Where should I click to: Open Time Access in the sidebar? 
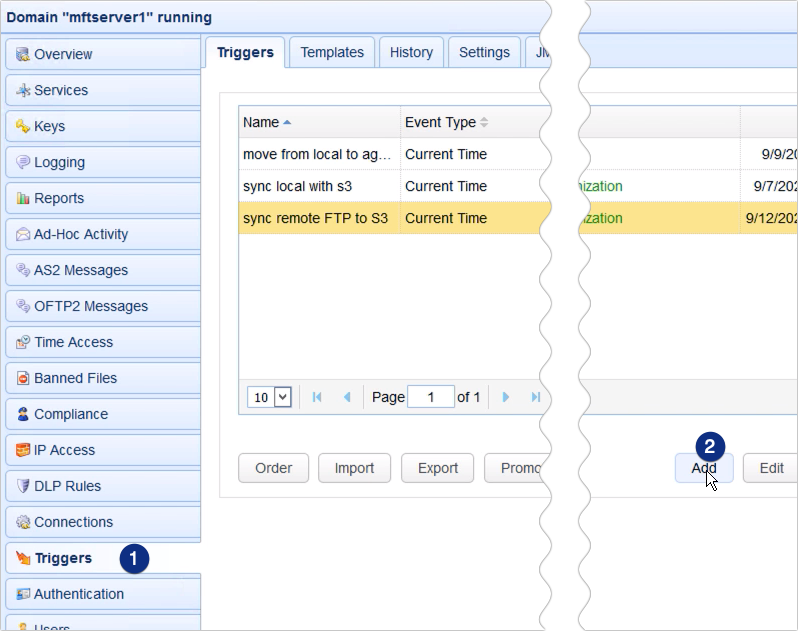(103, 342)
